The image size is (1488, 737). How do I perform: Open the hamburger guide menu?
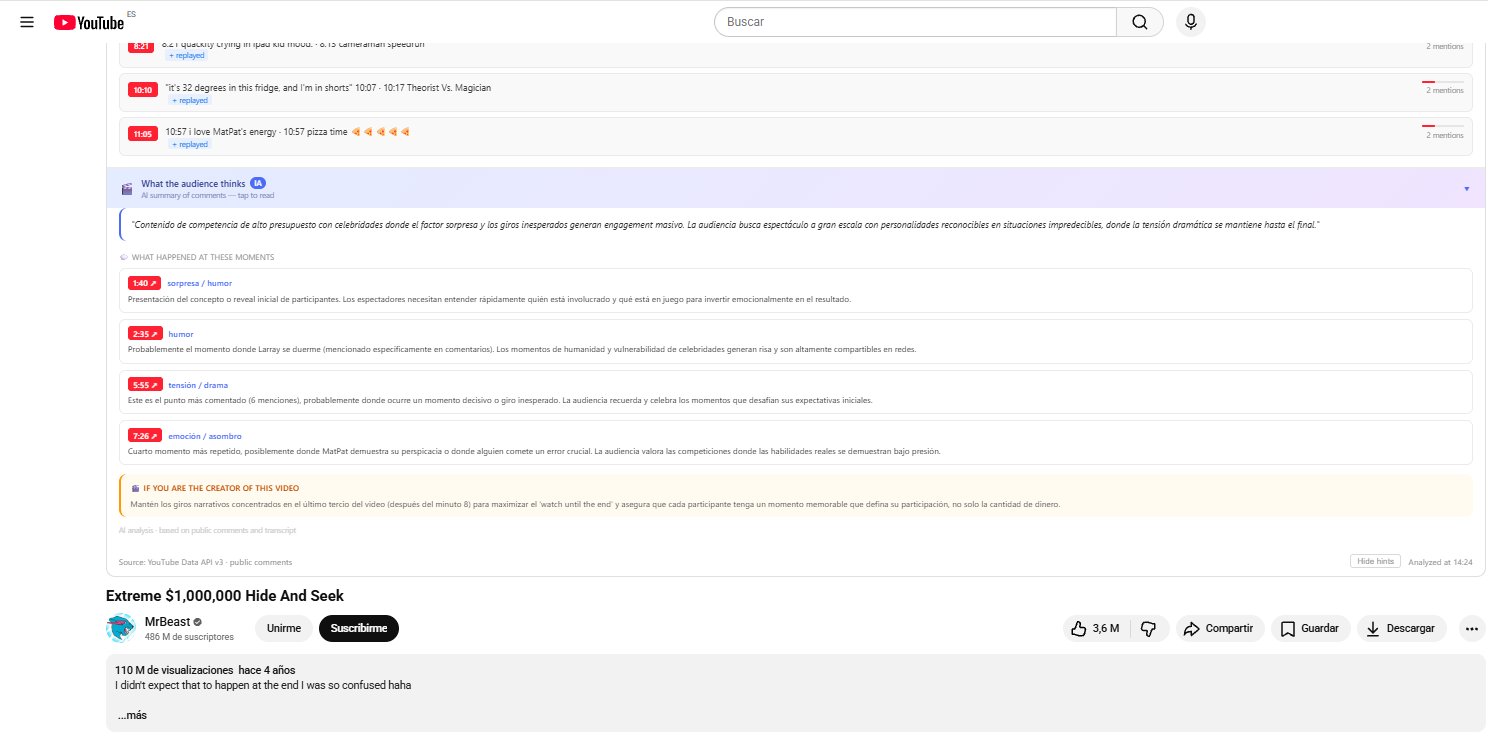pyautogui.click(x=27, y=22)
